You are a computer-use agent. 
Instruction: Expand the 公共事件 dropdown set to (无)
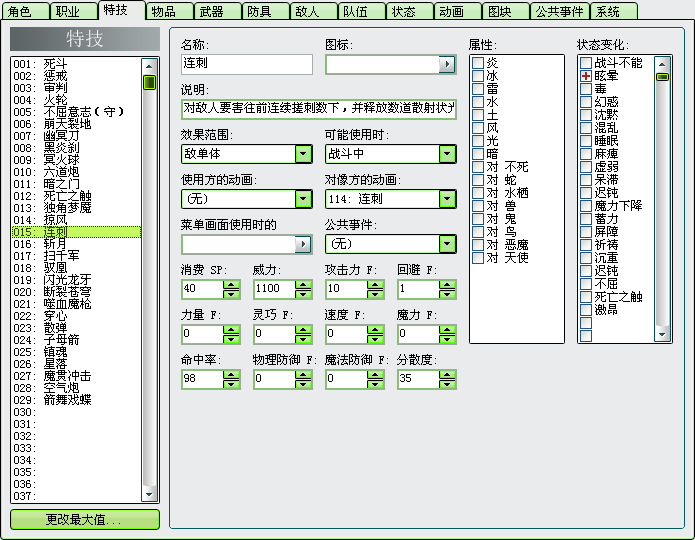point(447,244)
